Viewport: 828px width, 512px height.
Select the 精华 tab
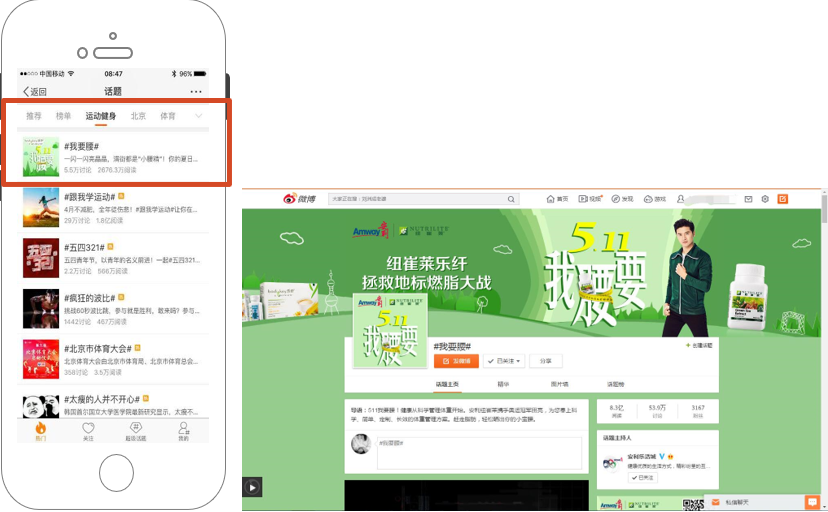(503, 384)
